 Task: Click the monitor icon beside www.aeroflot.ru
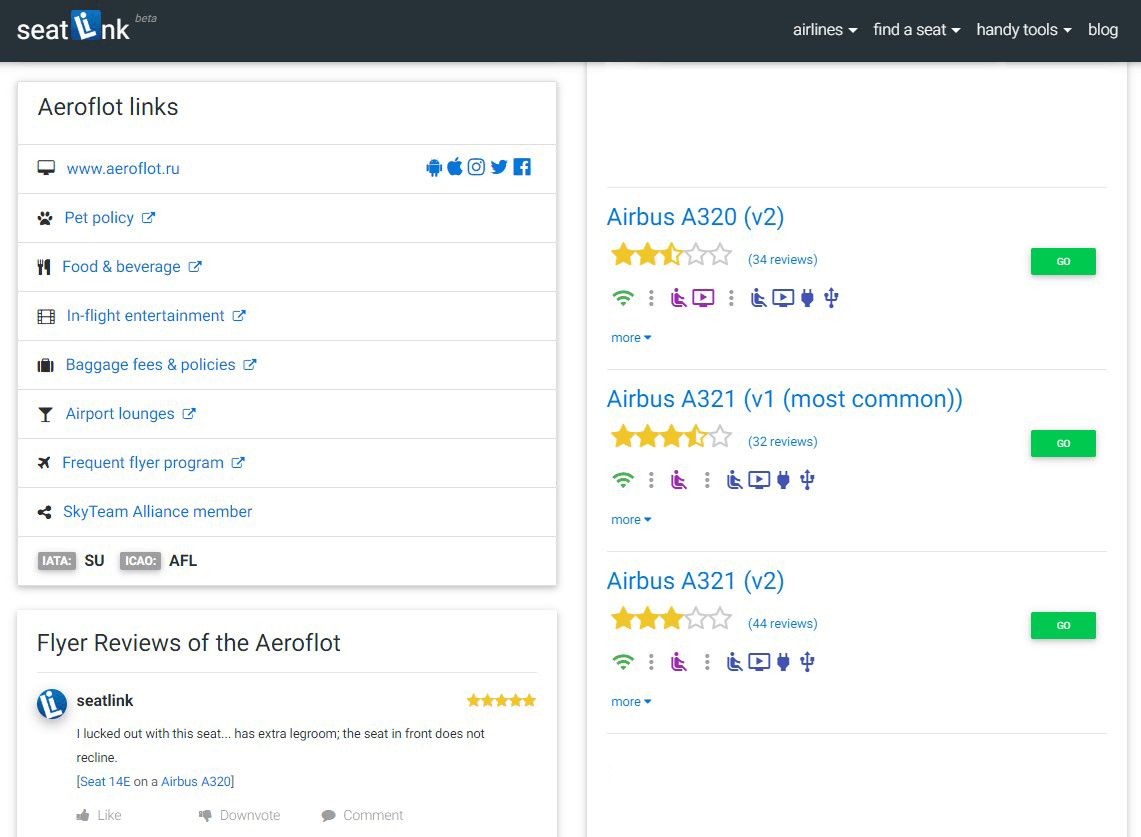46,168
